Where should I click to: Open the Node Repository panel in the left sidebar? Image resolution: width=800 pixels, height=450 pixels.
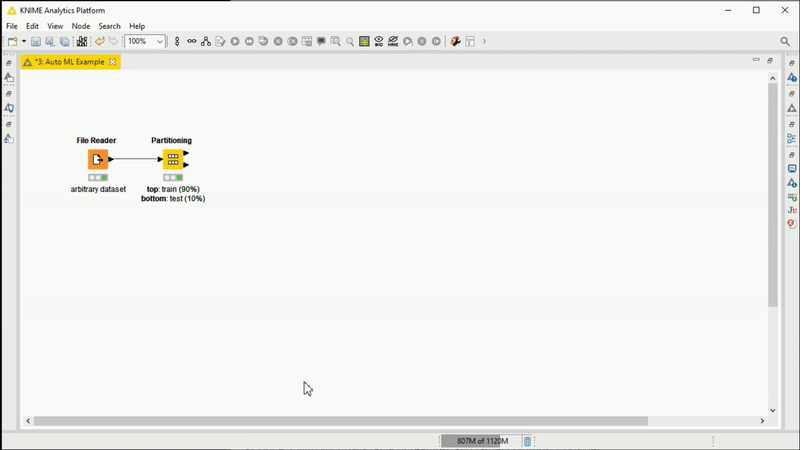click(x=9, y=139)
